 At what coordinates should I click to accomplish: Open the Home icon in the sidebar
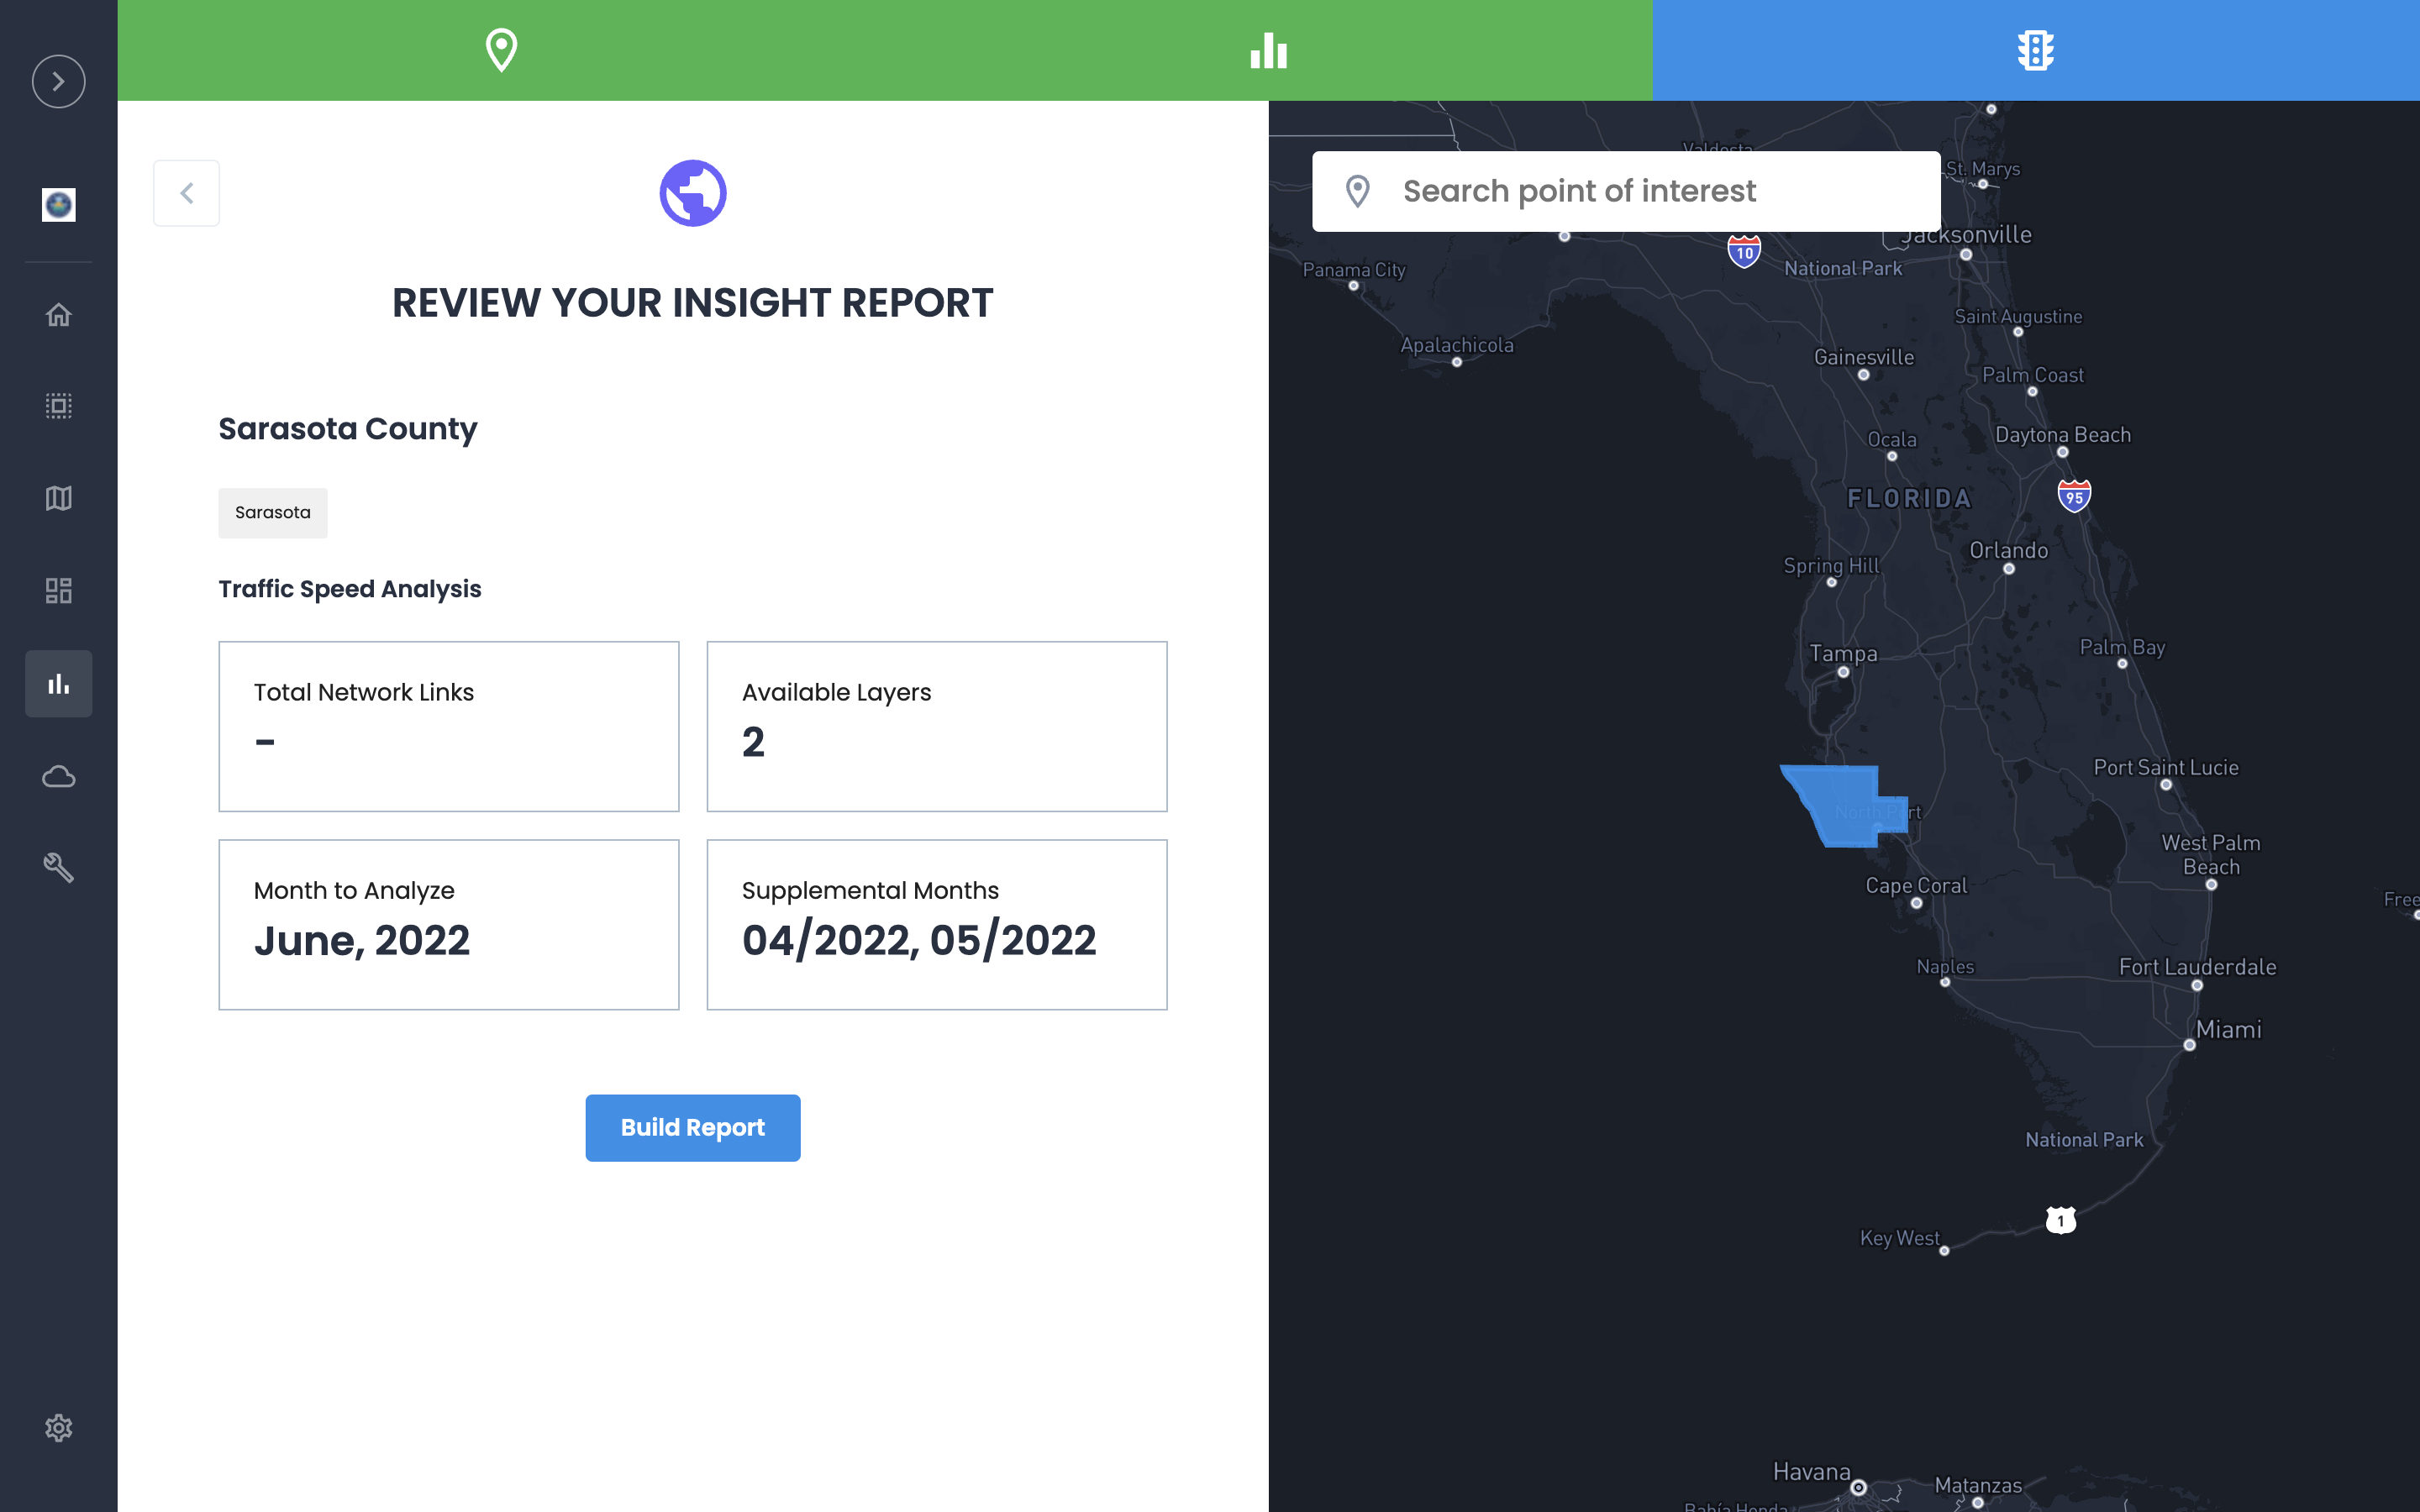point(58,315)
